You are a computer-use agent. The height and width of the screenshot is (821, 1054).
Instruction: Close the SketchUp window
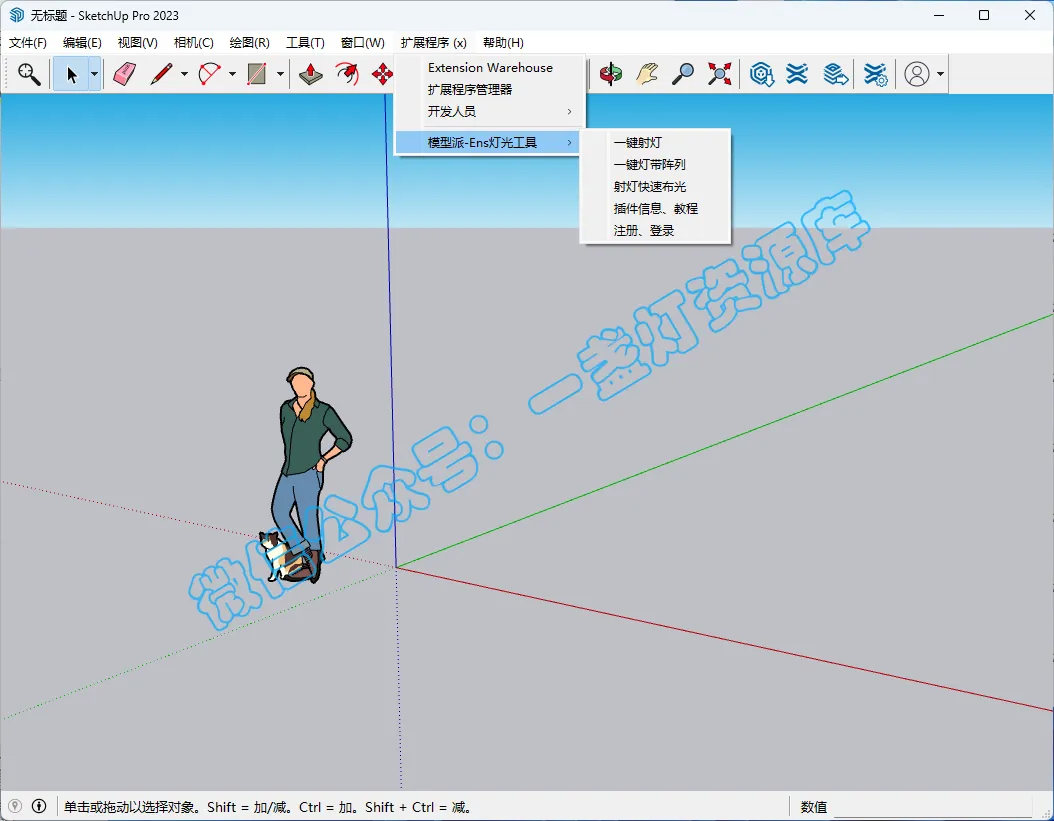pos(1030,15)
